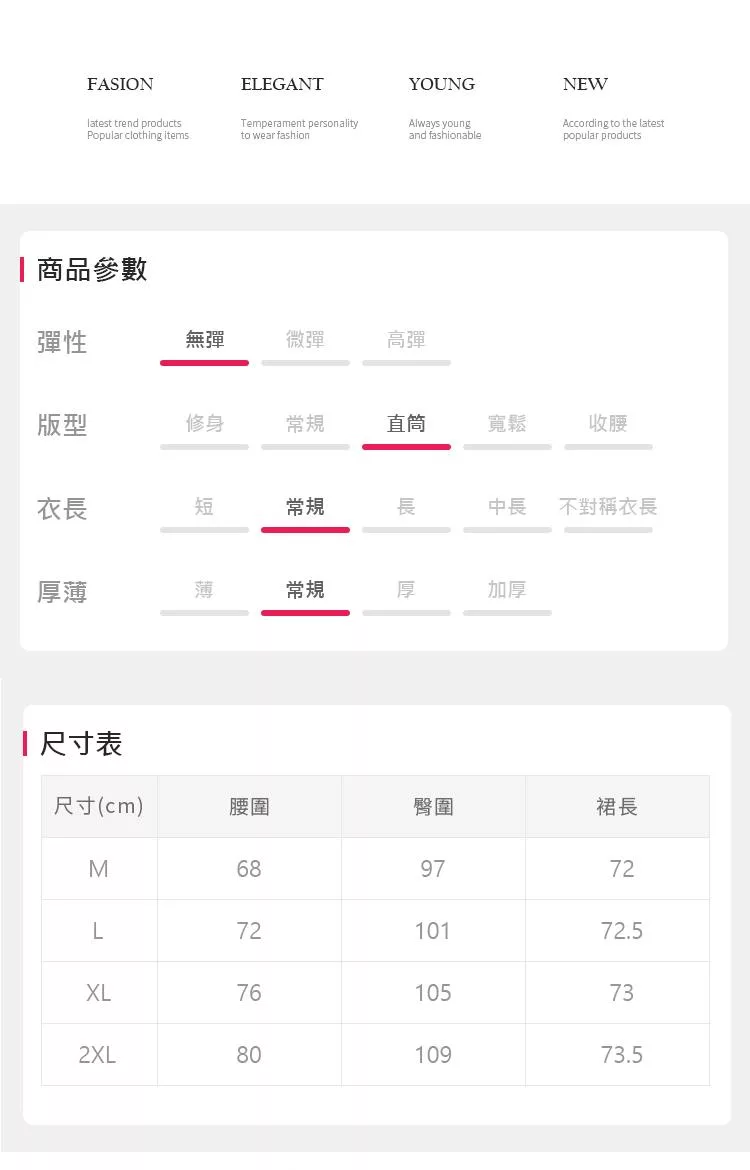Select the 不對稱衣長 option
The image size is (750, 1170).
(608, 507)
